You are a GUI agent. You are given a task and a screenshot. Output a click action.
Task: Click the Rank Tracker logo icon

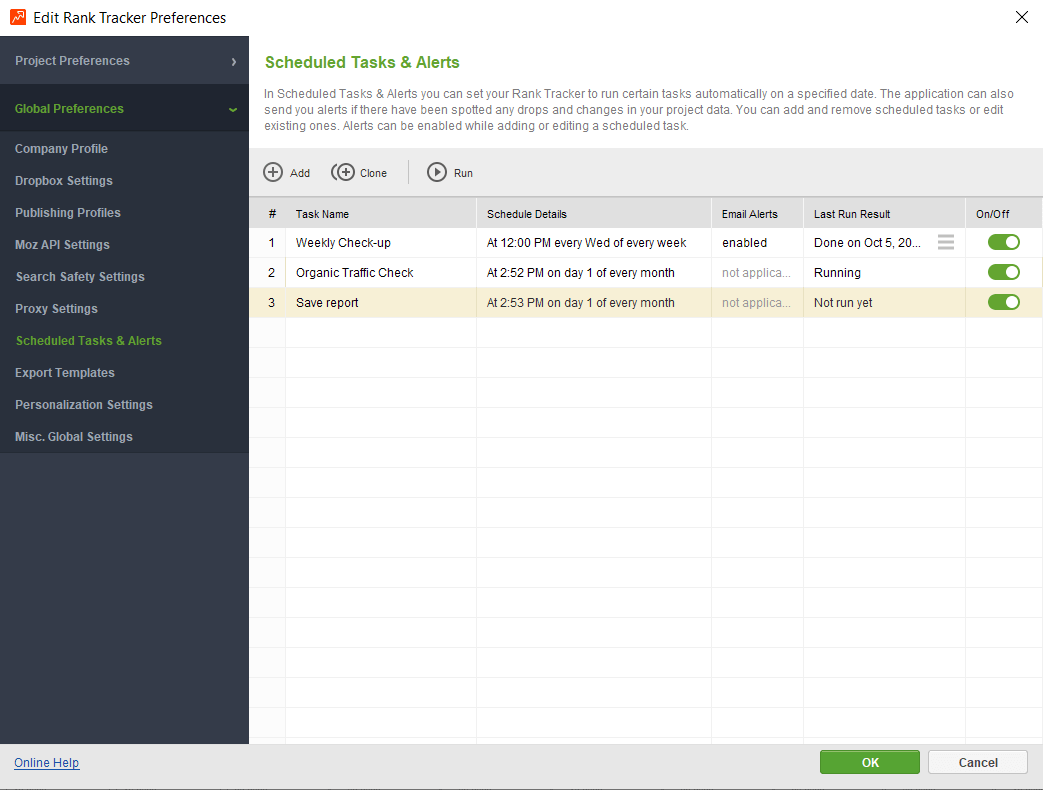[18, 17]
